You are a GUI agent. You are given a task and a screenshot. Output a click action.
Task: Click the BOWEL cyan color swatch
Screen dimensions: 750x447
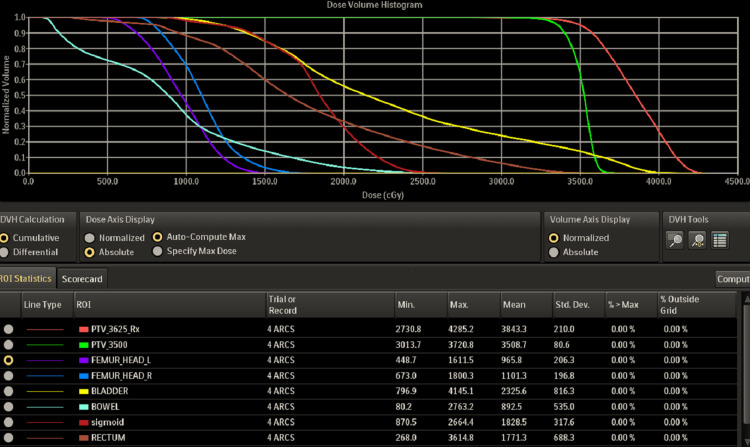pos(84,407)
